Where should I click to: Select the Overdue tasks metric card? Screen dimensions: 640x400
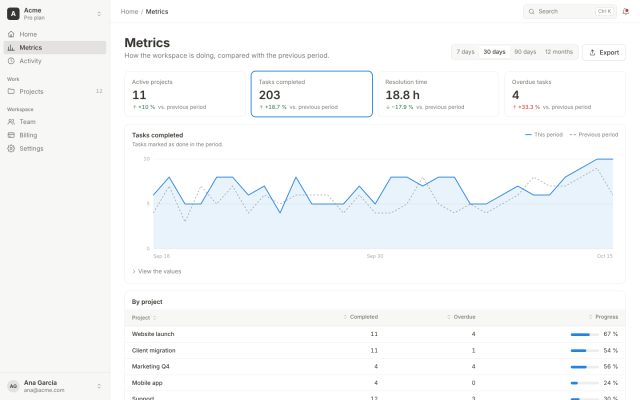(565, 94)
